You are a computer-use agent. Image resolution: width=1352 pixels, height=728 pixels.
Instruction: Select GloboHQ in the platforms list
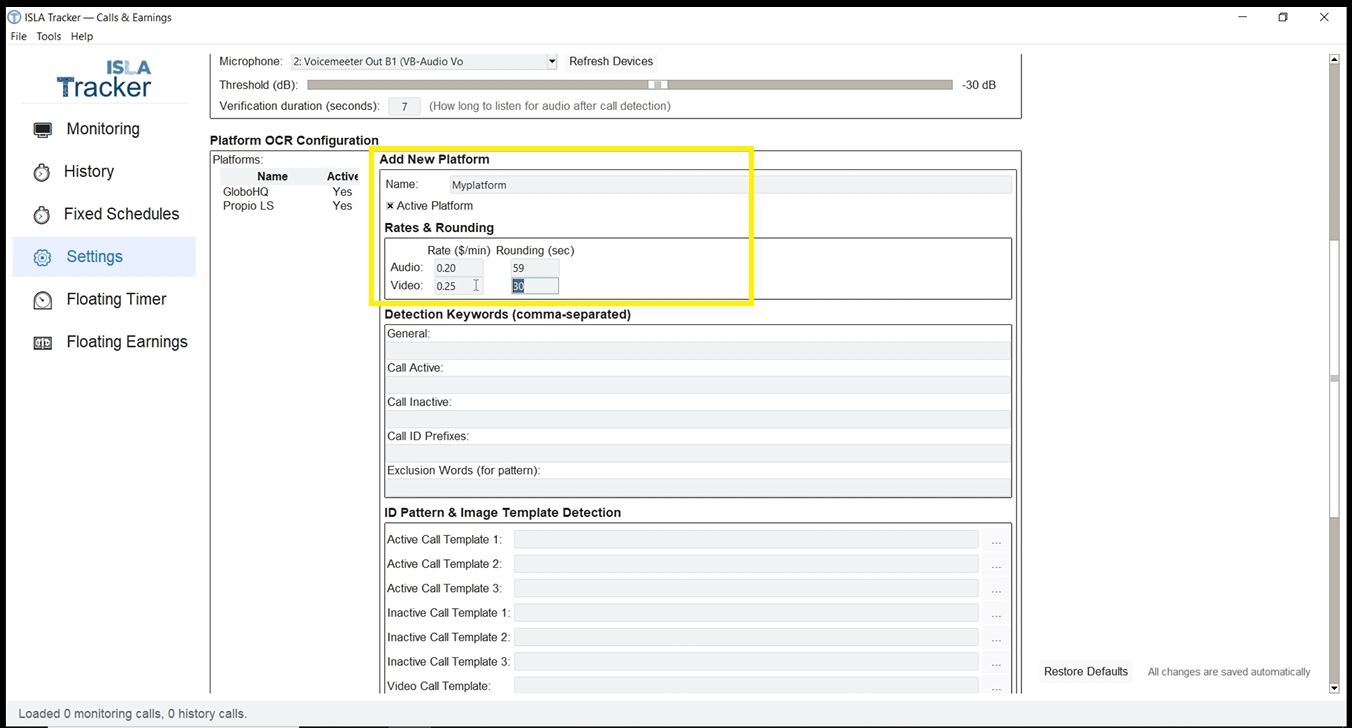(246, 192)
